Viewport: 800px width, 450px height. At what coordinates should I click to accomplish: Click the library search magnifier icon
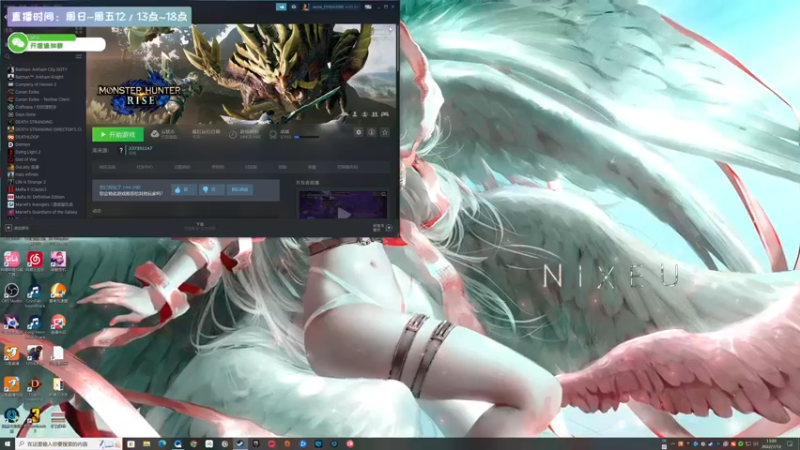pyautogui.click(x=8, y=56)
